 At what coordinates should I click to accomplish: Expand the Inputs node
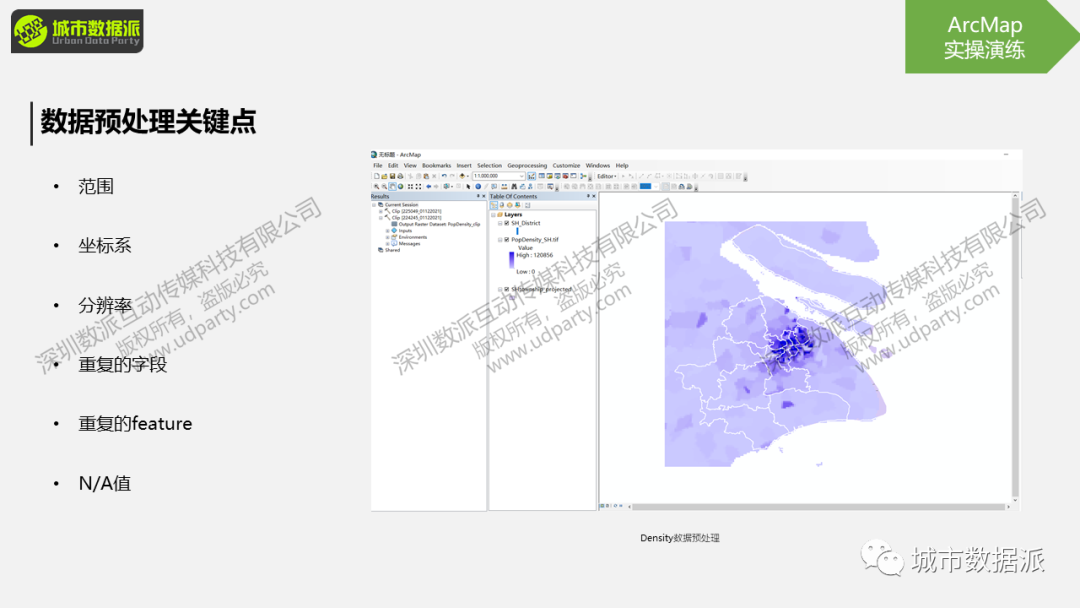[388, 231]
